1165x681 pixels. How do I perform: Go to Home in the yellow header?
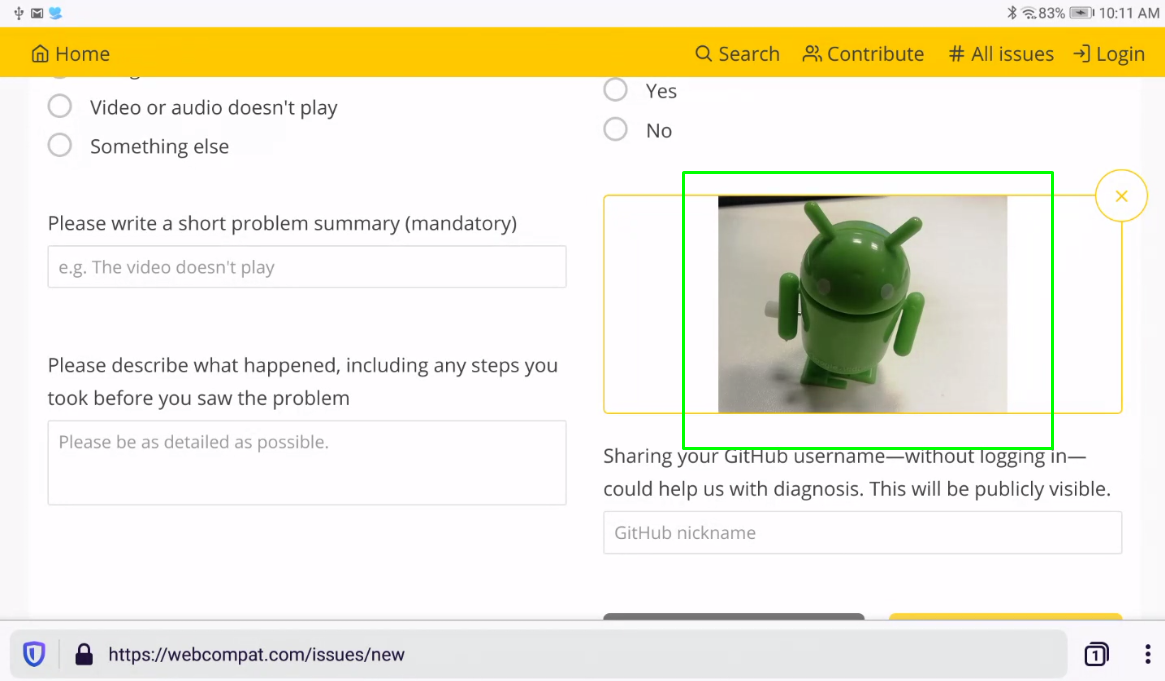point(71,53)
